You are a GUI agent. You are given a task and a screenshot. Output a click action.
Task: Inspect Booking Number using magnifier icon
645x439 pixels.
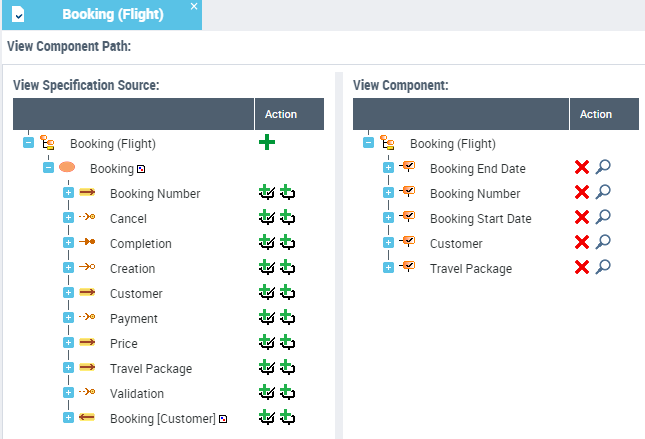[x=602, y=193]
